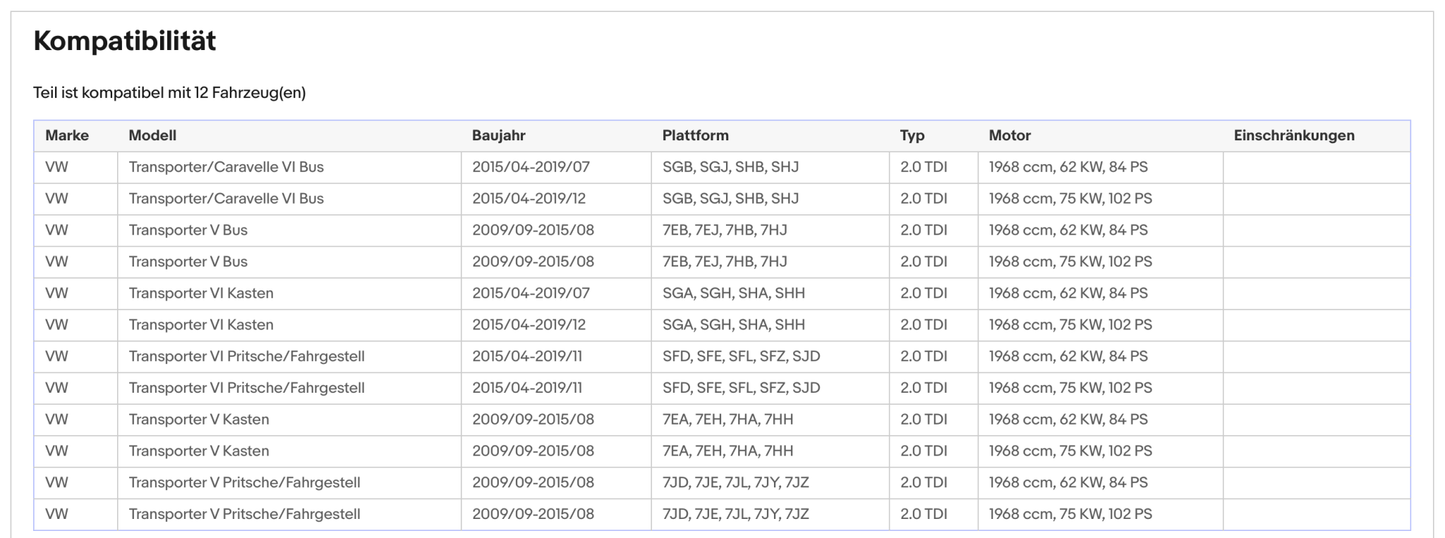This screenshot has height=538, width=1445.
Task: Click the 'Teil ist kompatibel mit 12 Fahrzeug(en)' text
Action: click(x=169, y=93)
